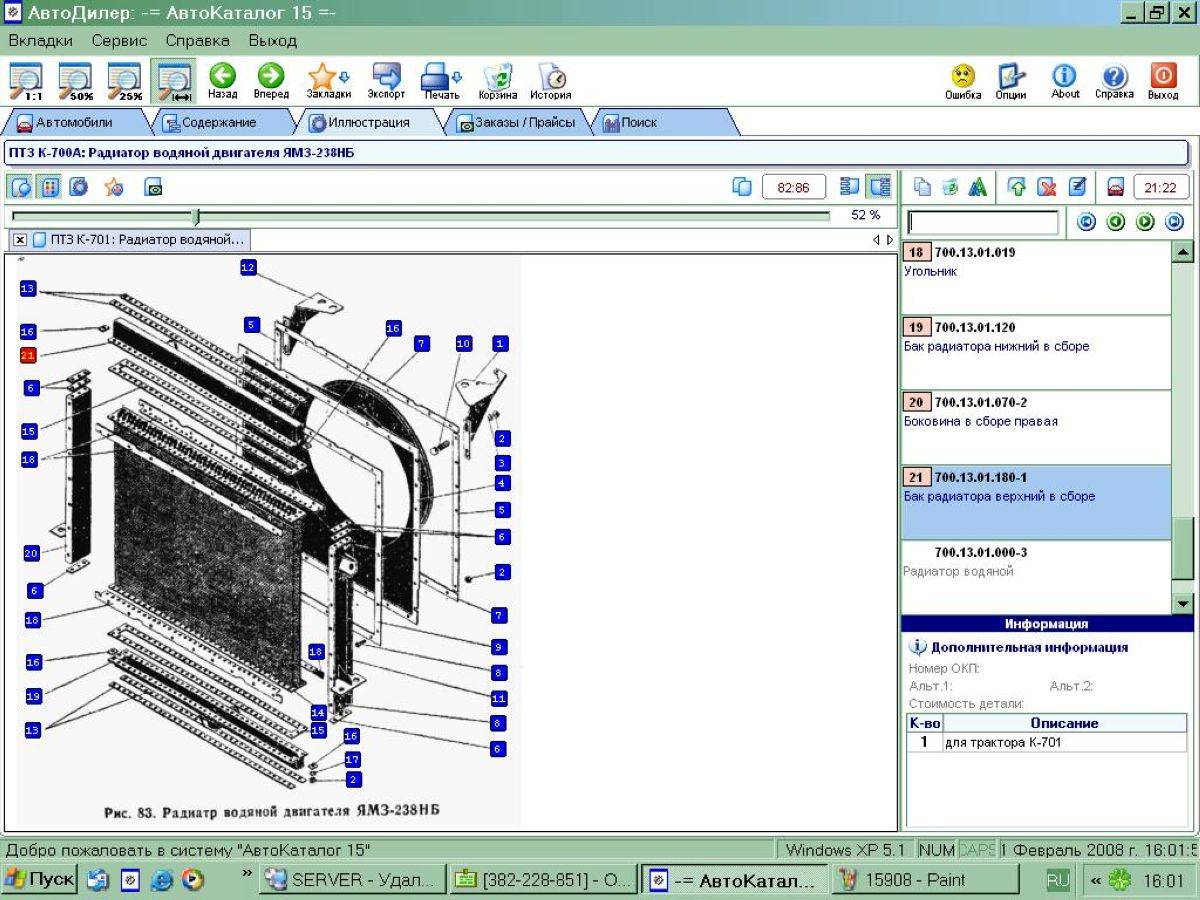Image resolution: width=1200 pixels, height=900 pixels.
Task: Open the Справка menu in menu bar
Action: tap(197, 41)
